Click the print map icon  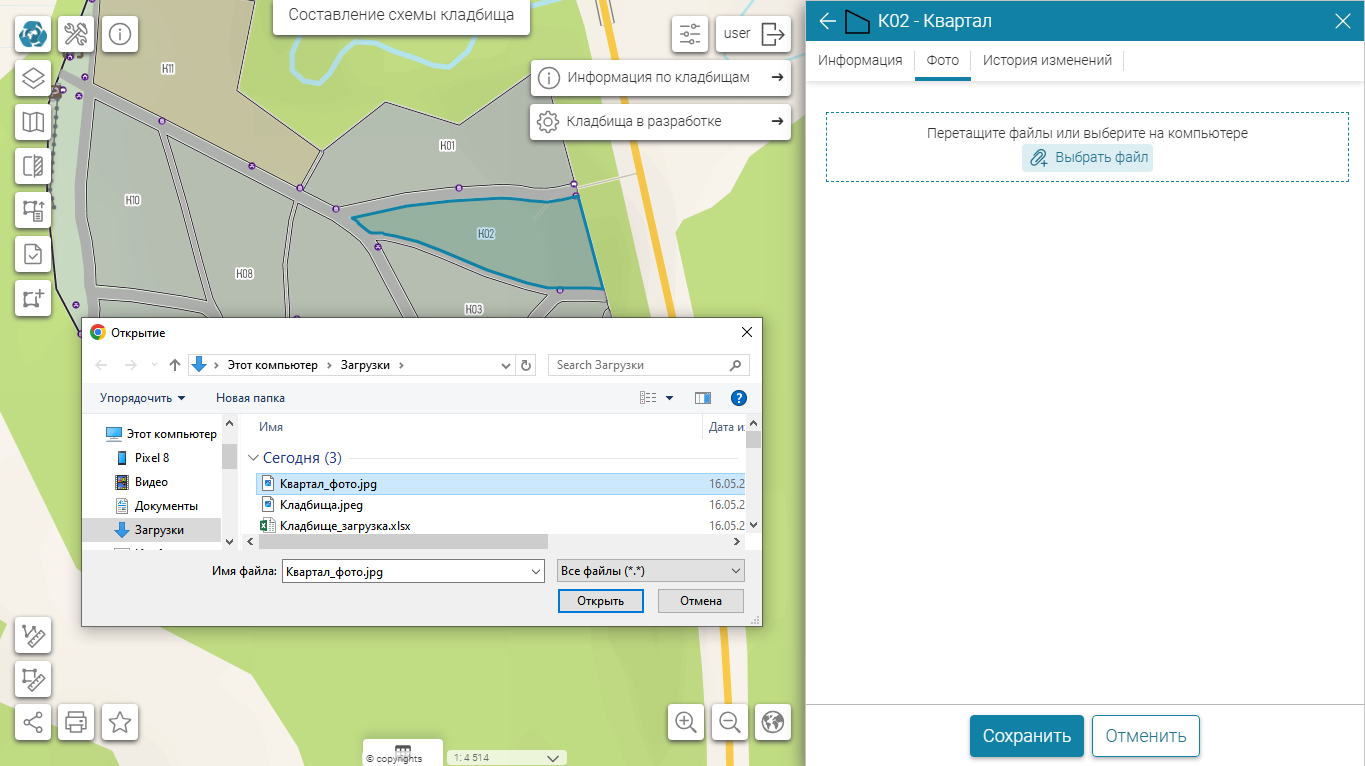tap(76, 722)
